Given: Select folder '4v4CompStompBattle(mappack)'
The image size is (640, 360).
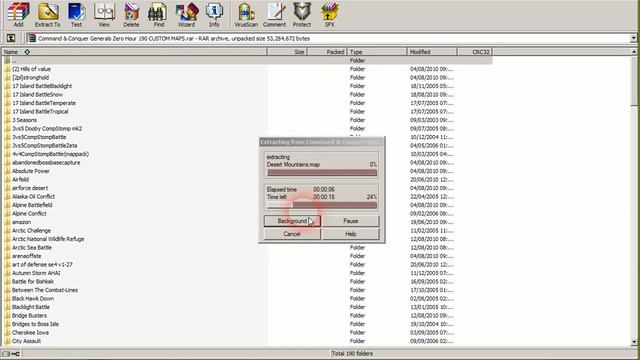Looking at the screenshot, I should tap(50, 154).
